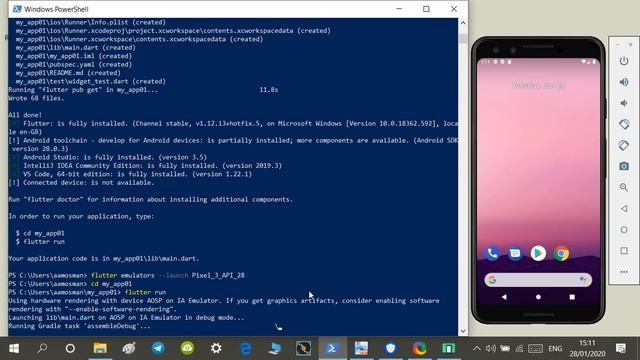This screenshot has width=640, height=360.
Task: Raise emulator volume with the volume up icon
Action: point(624,82)
